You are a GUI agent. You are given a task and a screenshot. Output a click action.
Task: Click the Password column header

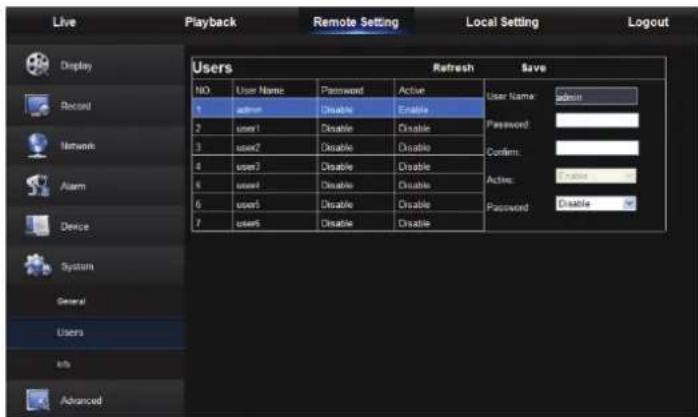coord(355,90)
